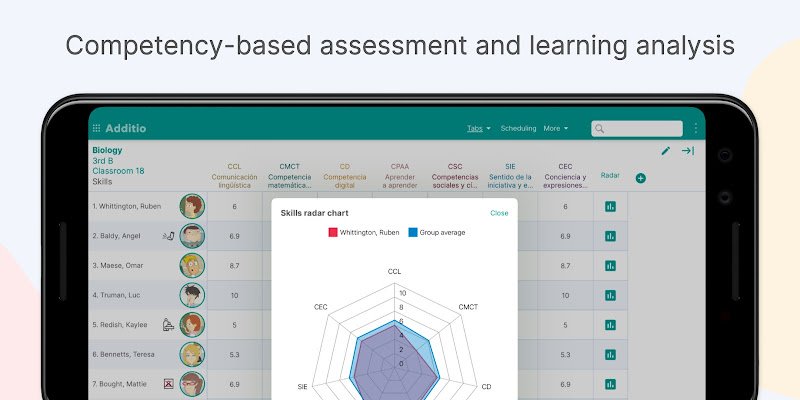Image resolution: width=800 pixels, height=400 pixels.
Task: Add a new column with plus icon
Action: coord(641,178)
